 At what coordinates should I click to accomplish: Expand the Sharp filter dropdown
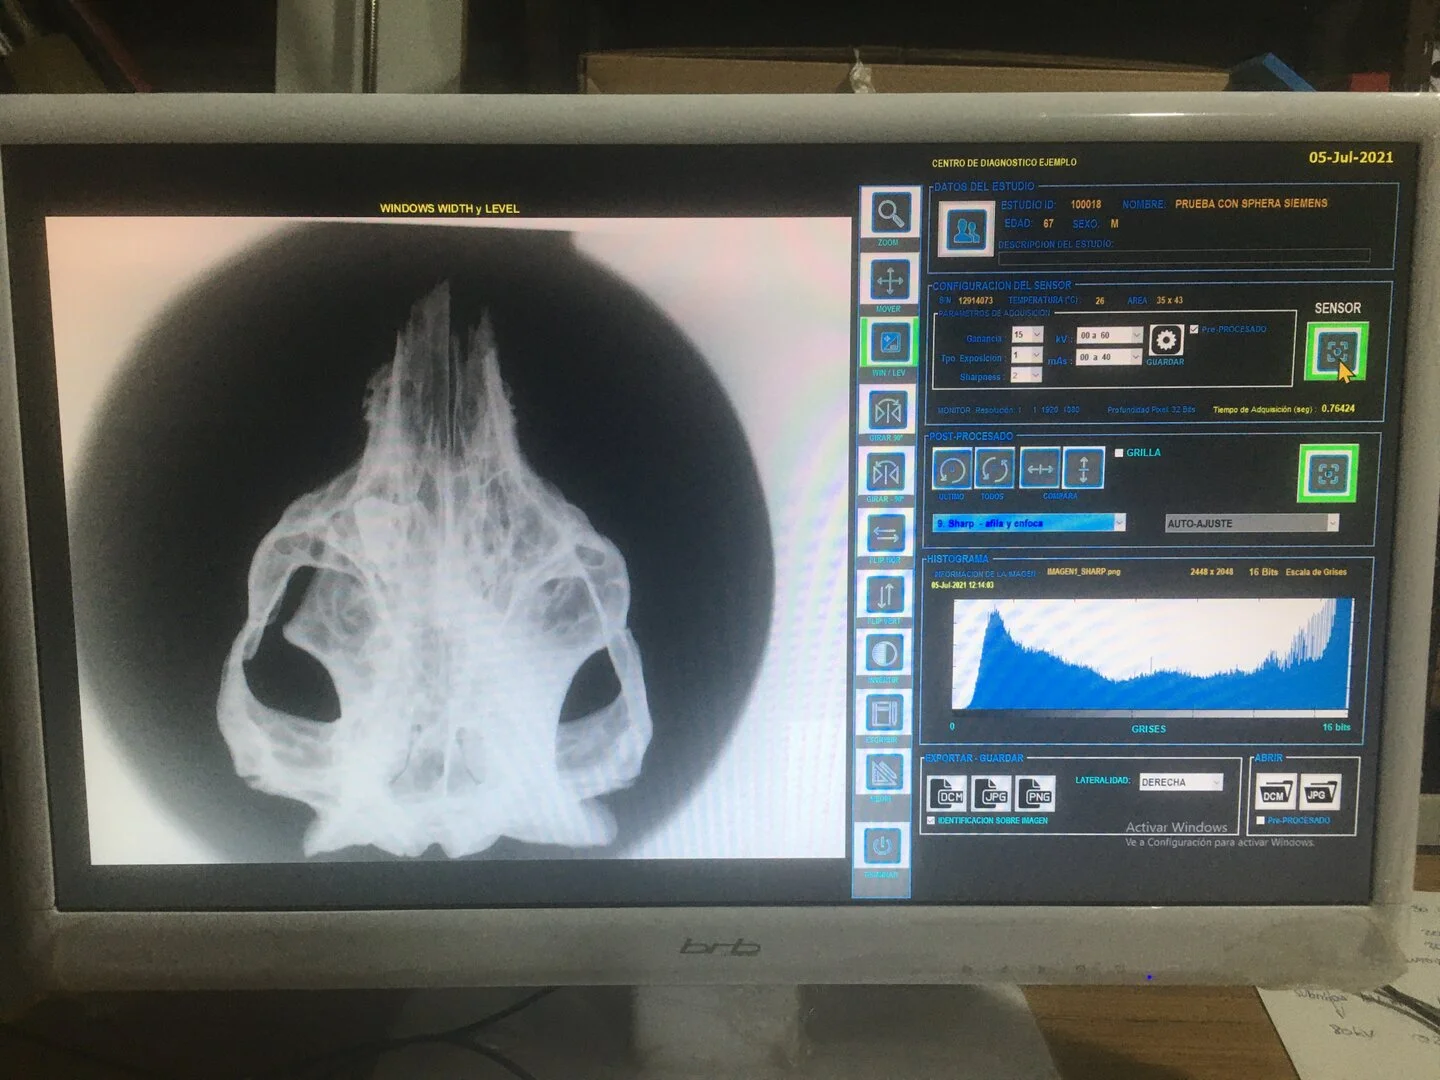[1119, 523]
